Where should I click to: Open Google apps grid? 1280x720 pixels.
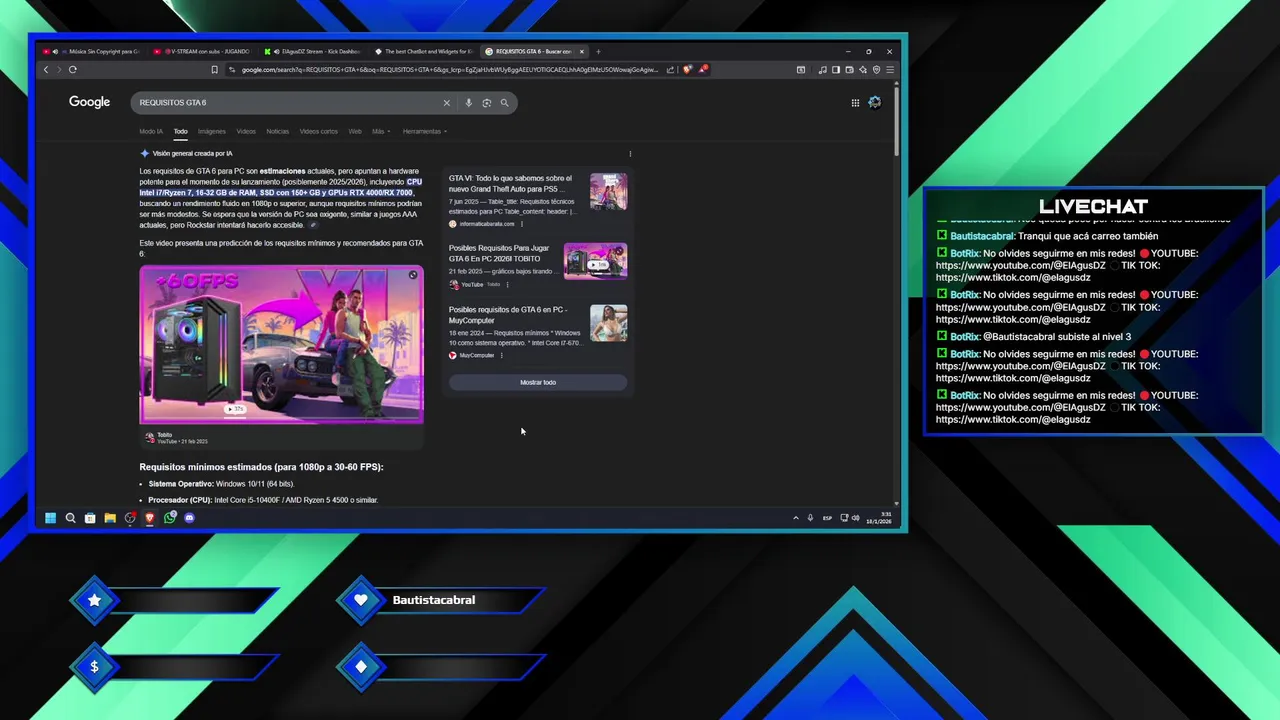tap(855, 103)
